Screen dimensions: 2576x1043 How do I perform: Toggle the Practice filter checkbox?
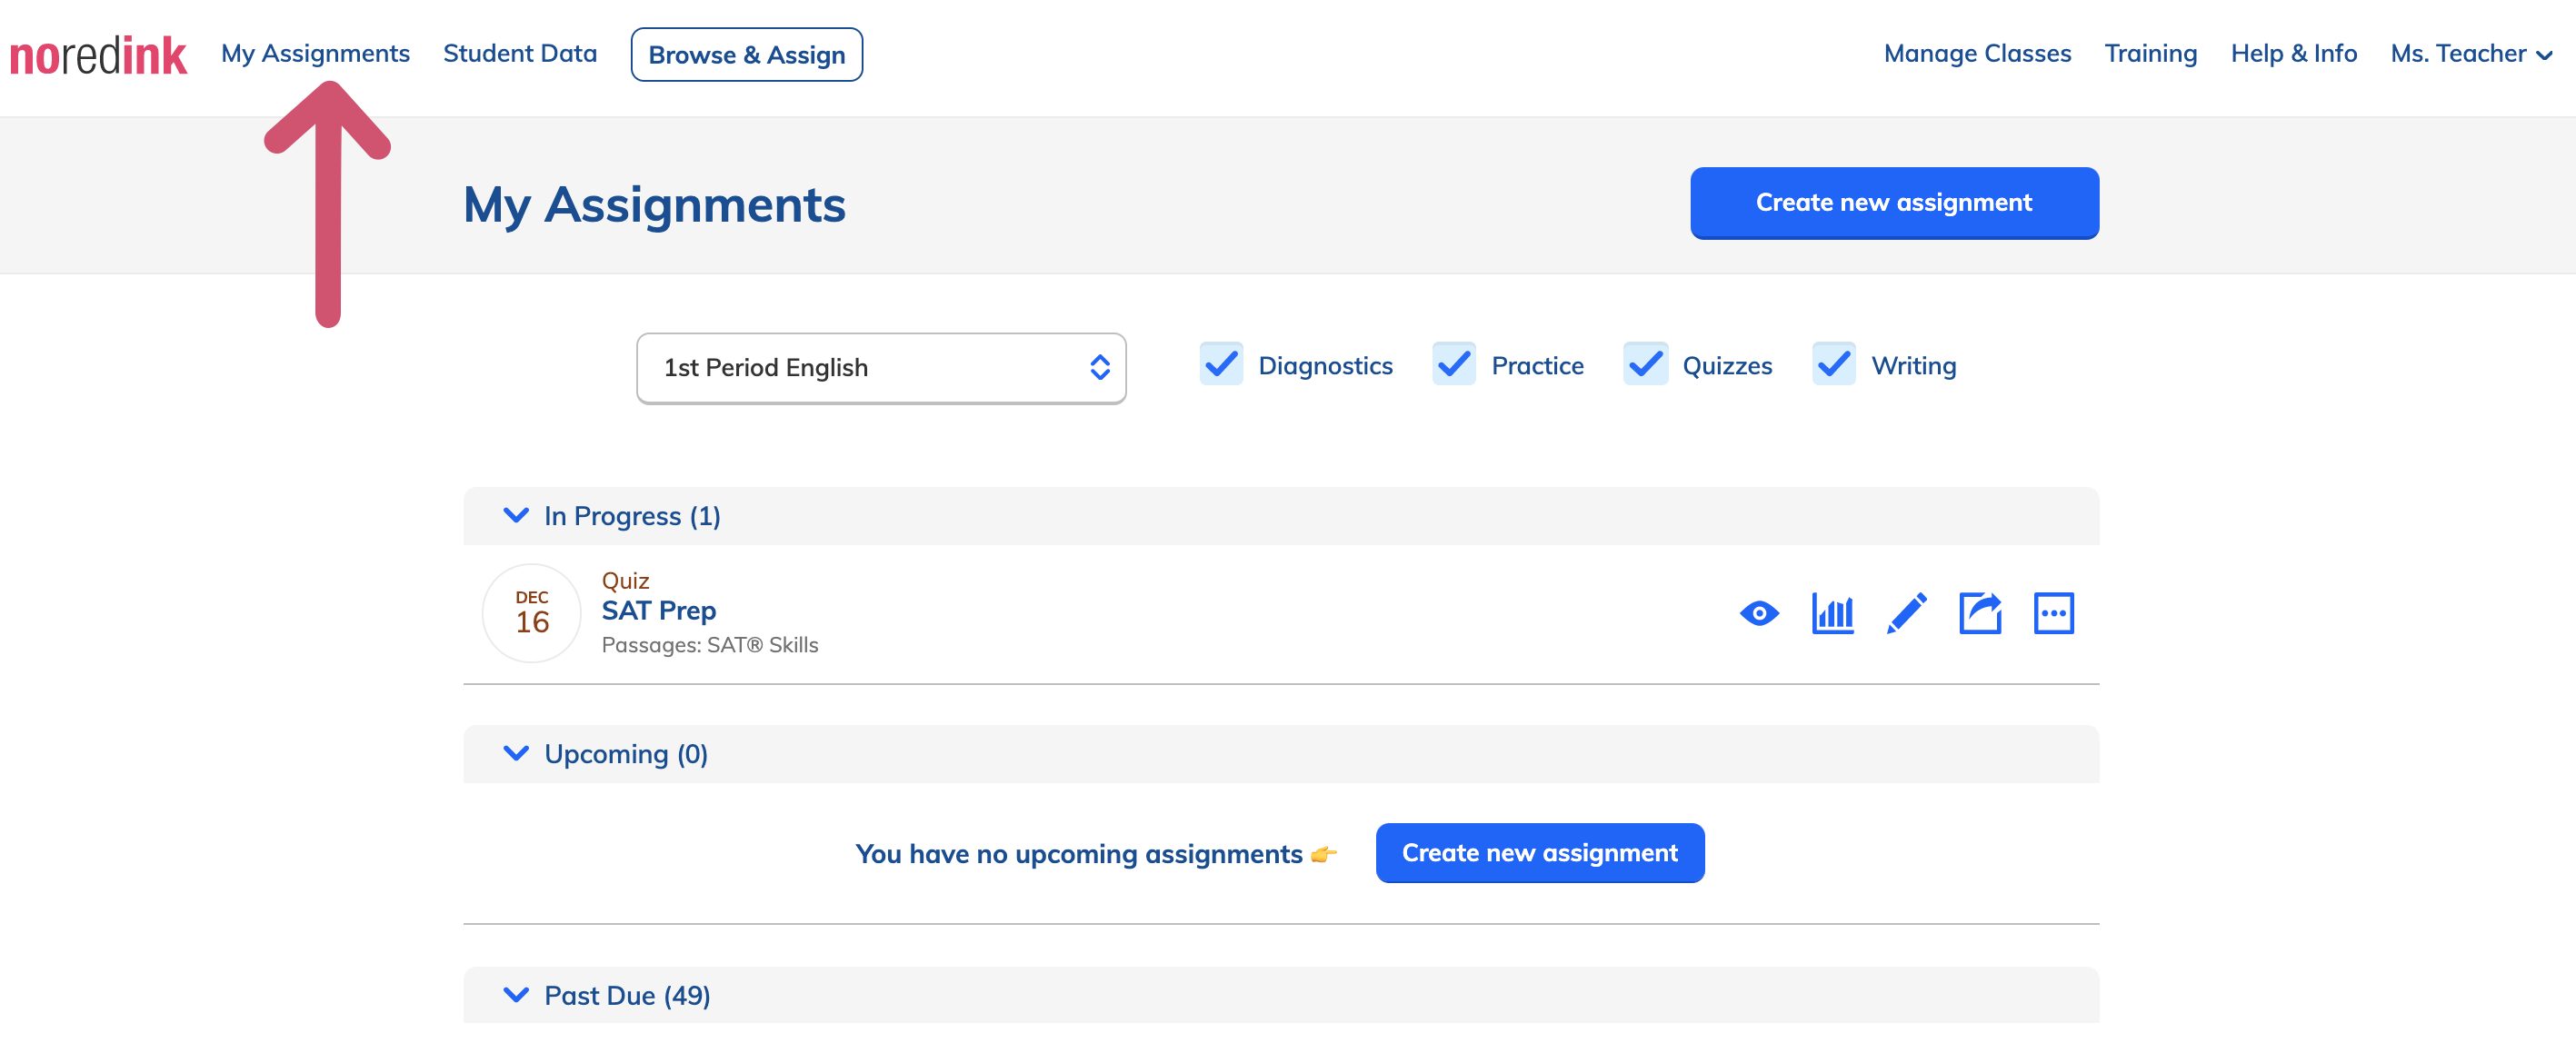point(1454,365)
